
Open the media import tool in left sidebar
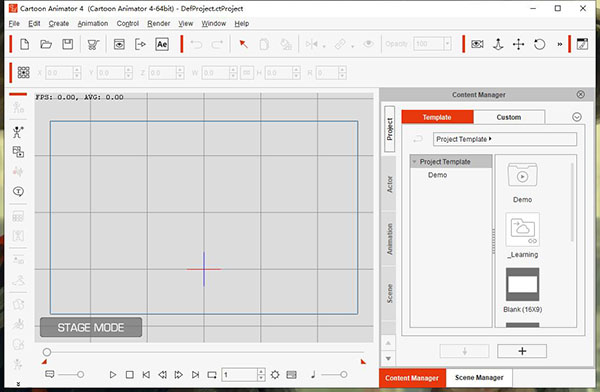tap(18, 152)
